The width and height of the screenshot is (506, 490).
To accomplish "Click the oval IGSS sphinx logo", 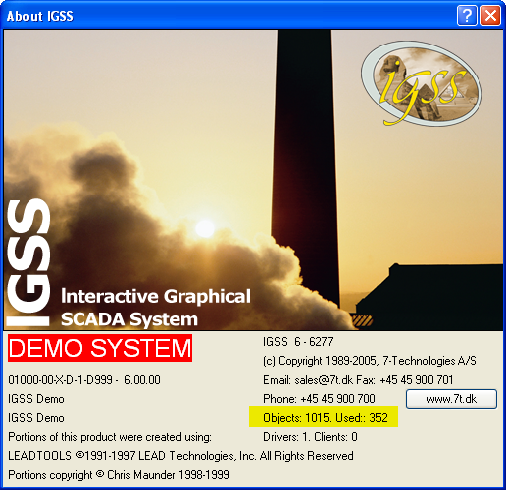I will click(422, 84).
